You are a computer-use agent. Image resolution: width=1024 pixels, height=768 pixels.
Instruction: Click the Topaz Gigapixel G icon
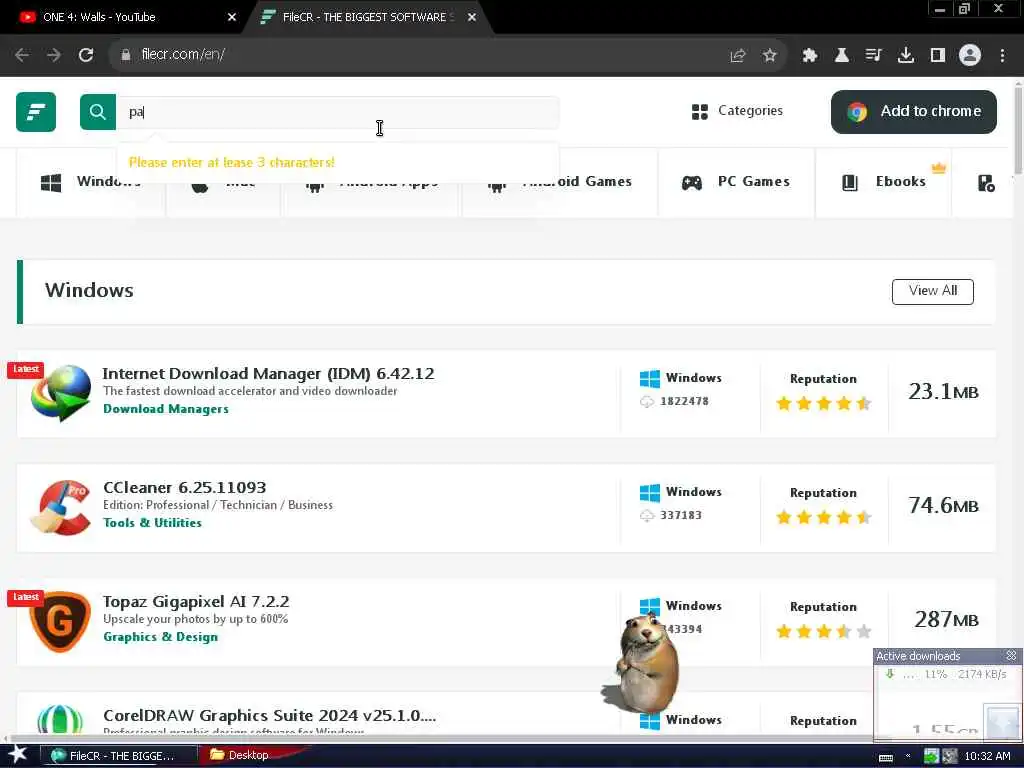[x=60, y=622]
